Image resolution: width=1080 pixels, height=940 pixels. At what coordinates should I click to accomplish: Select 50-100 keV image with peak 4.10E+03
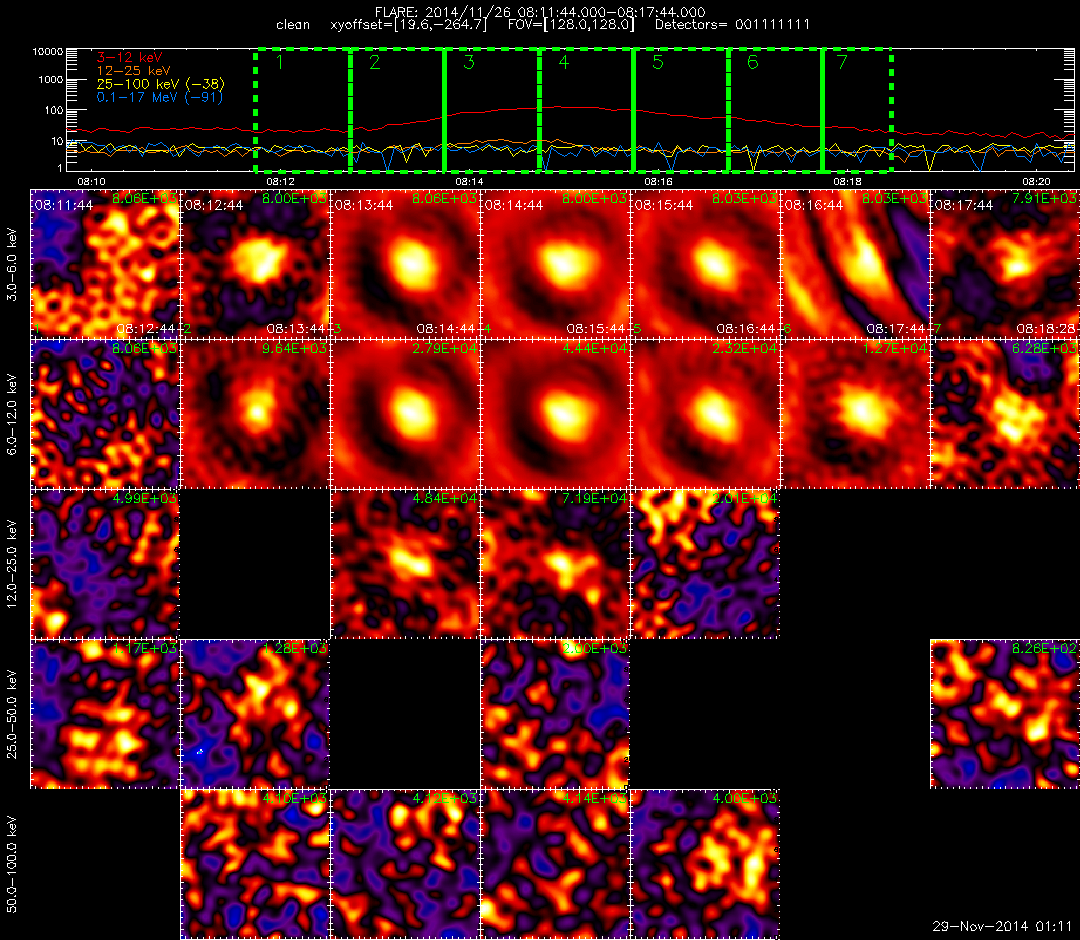(255, 864)
